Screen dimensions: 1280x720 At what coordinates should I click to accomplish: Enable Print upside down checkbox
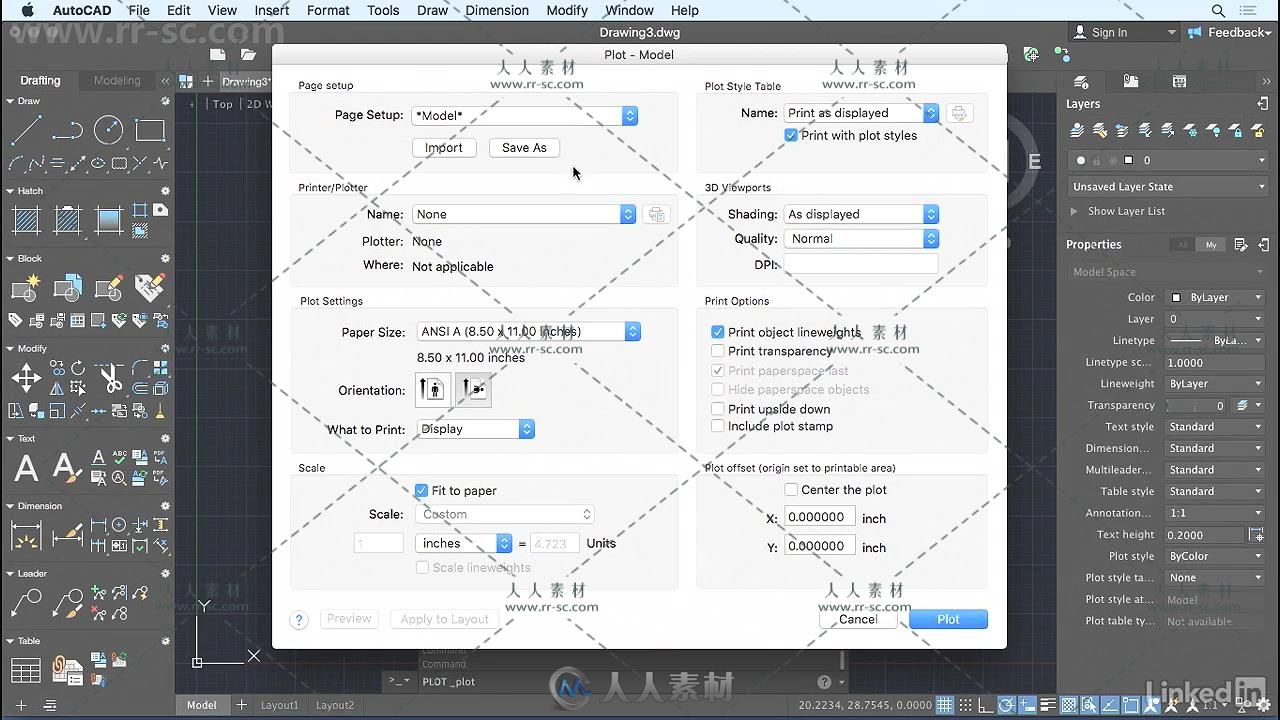tap(717, 409)
